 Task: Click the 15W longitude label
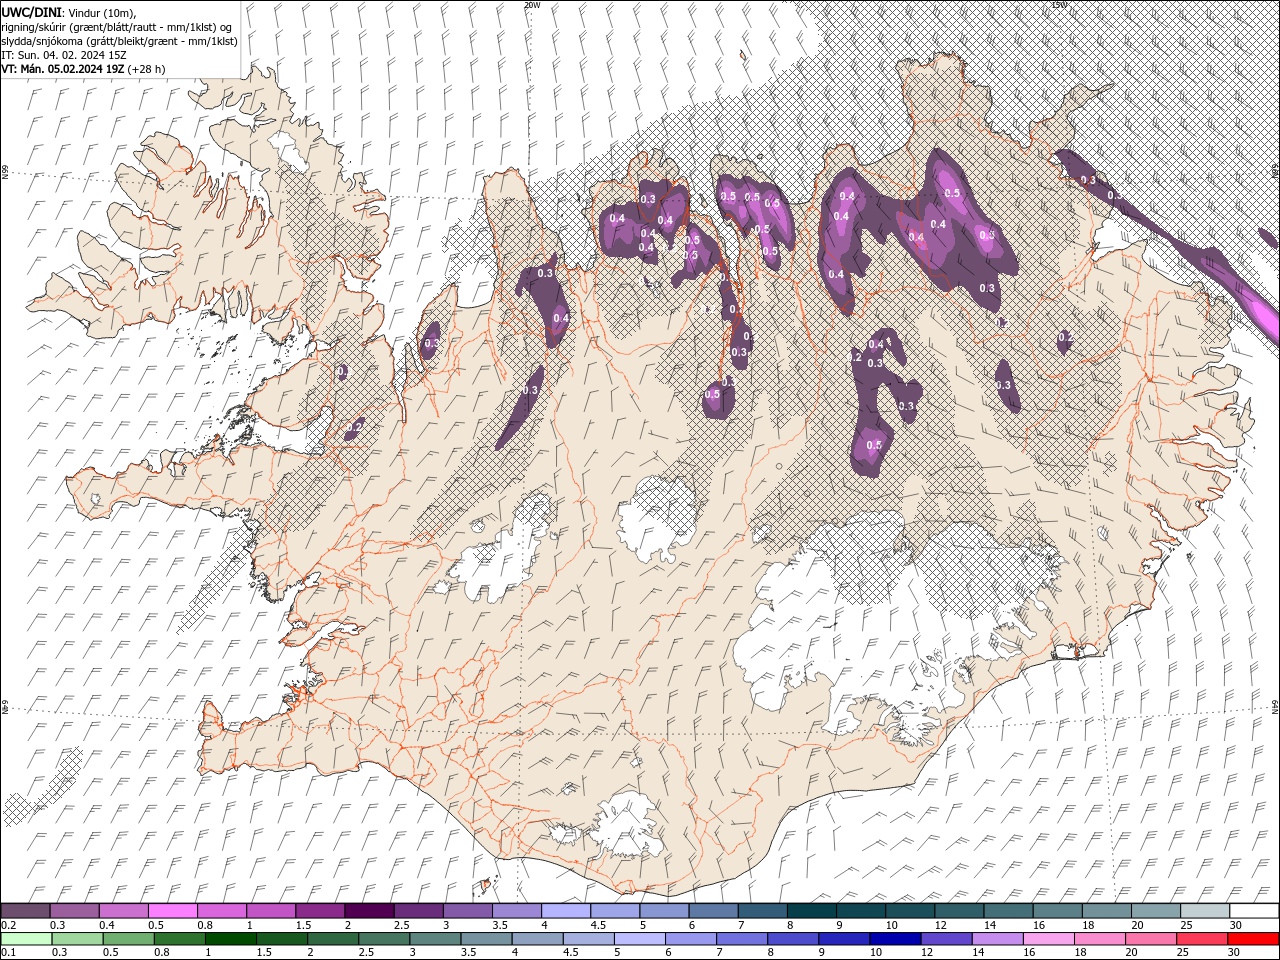click(x=1059, y=5)
